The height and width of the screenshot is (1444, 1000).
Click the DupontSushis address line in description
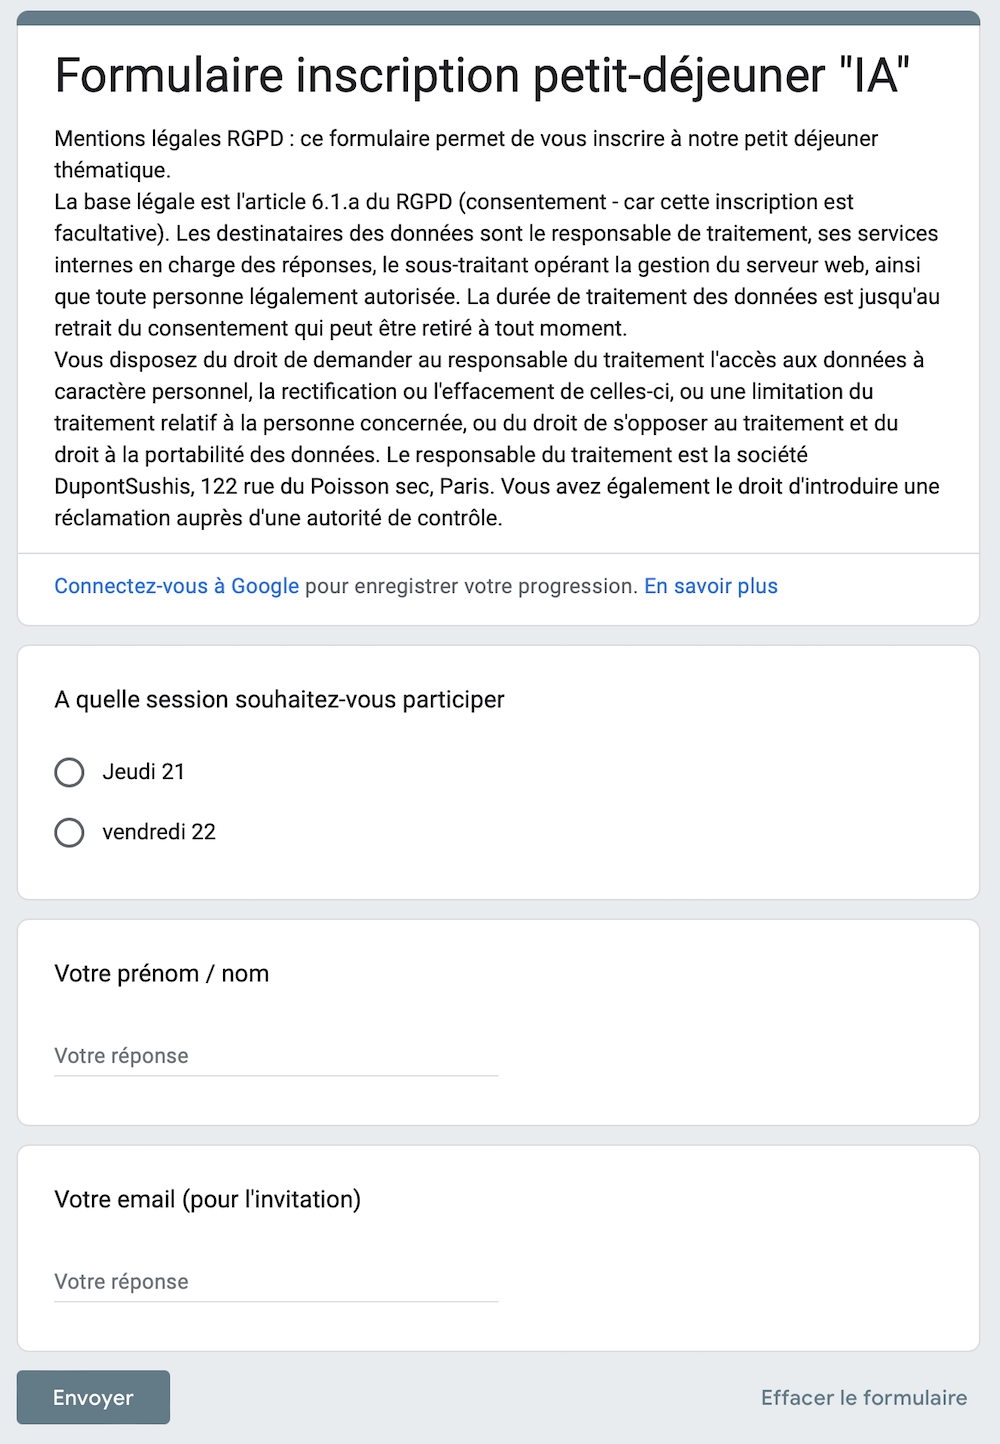coord(497,486)
